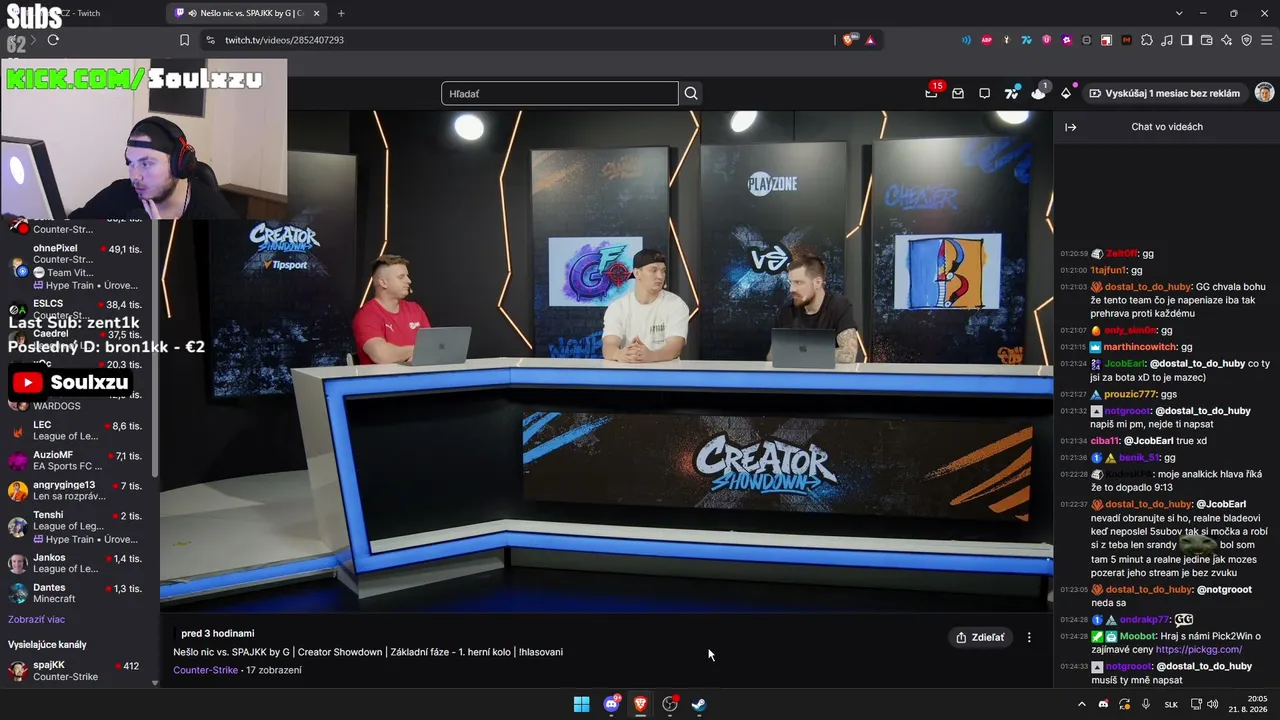Bookmark this page in the address bar
This screenshot has height=720, width=1280.
pos(184,40)
